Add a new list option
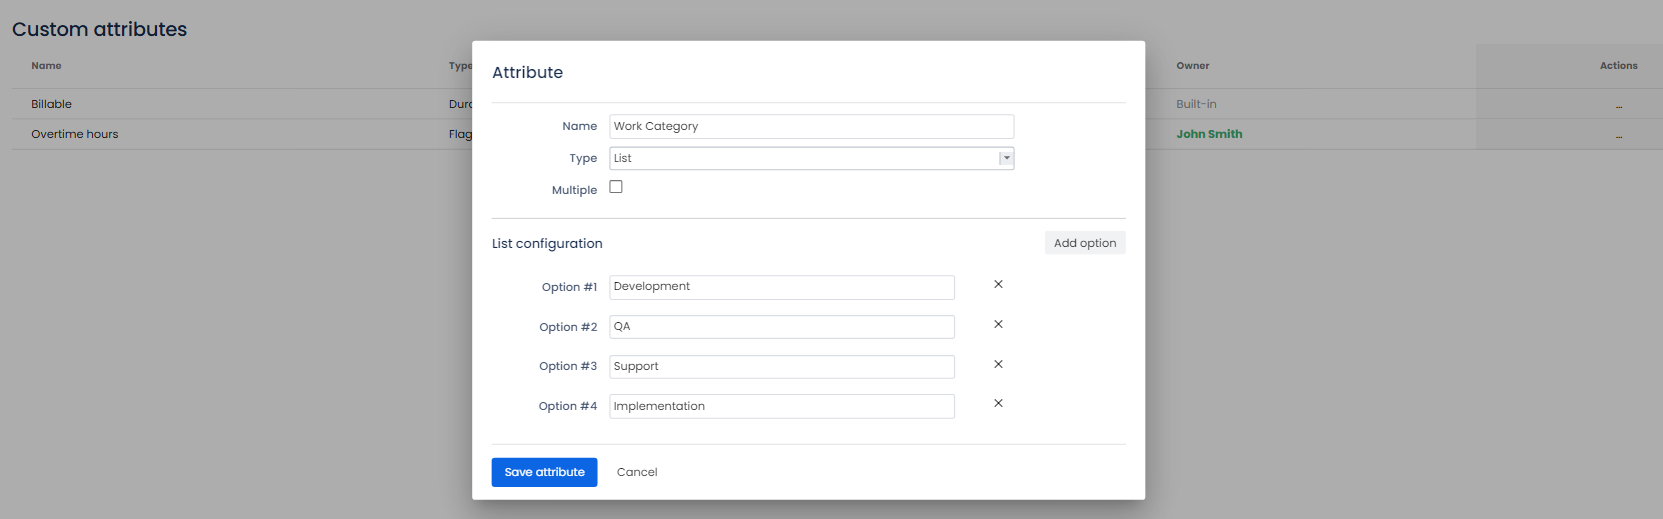This screenshot has width=1663, height=519. 1084,243
